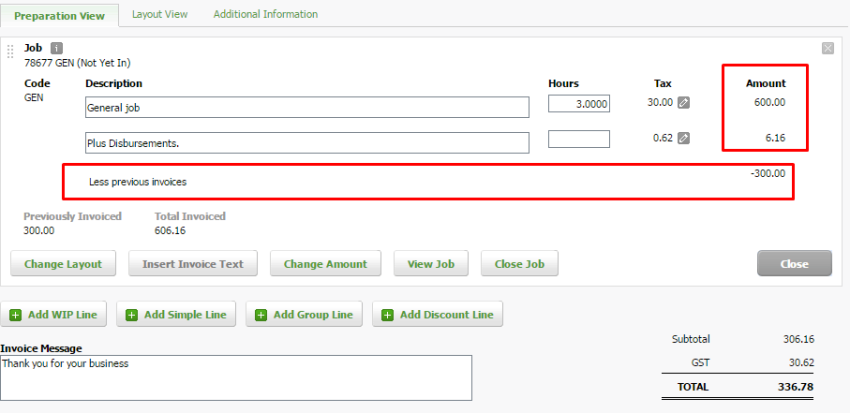The width and height of the screenshot is (850, 413).
Task: Click the Invoice Message heading
Action: coord(41,349)
